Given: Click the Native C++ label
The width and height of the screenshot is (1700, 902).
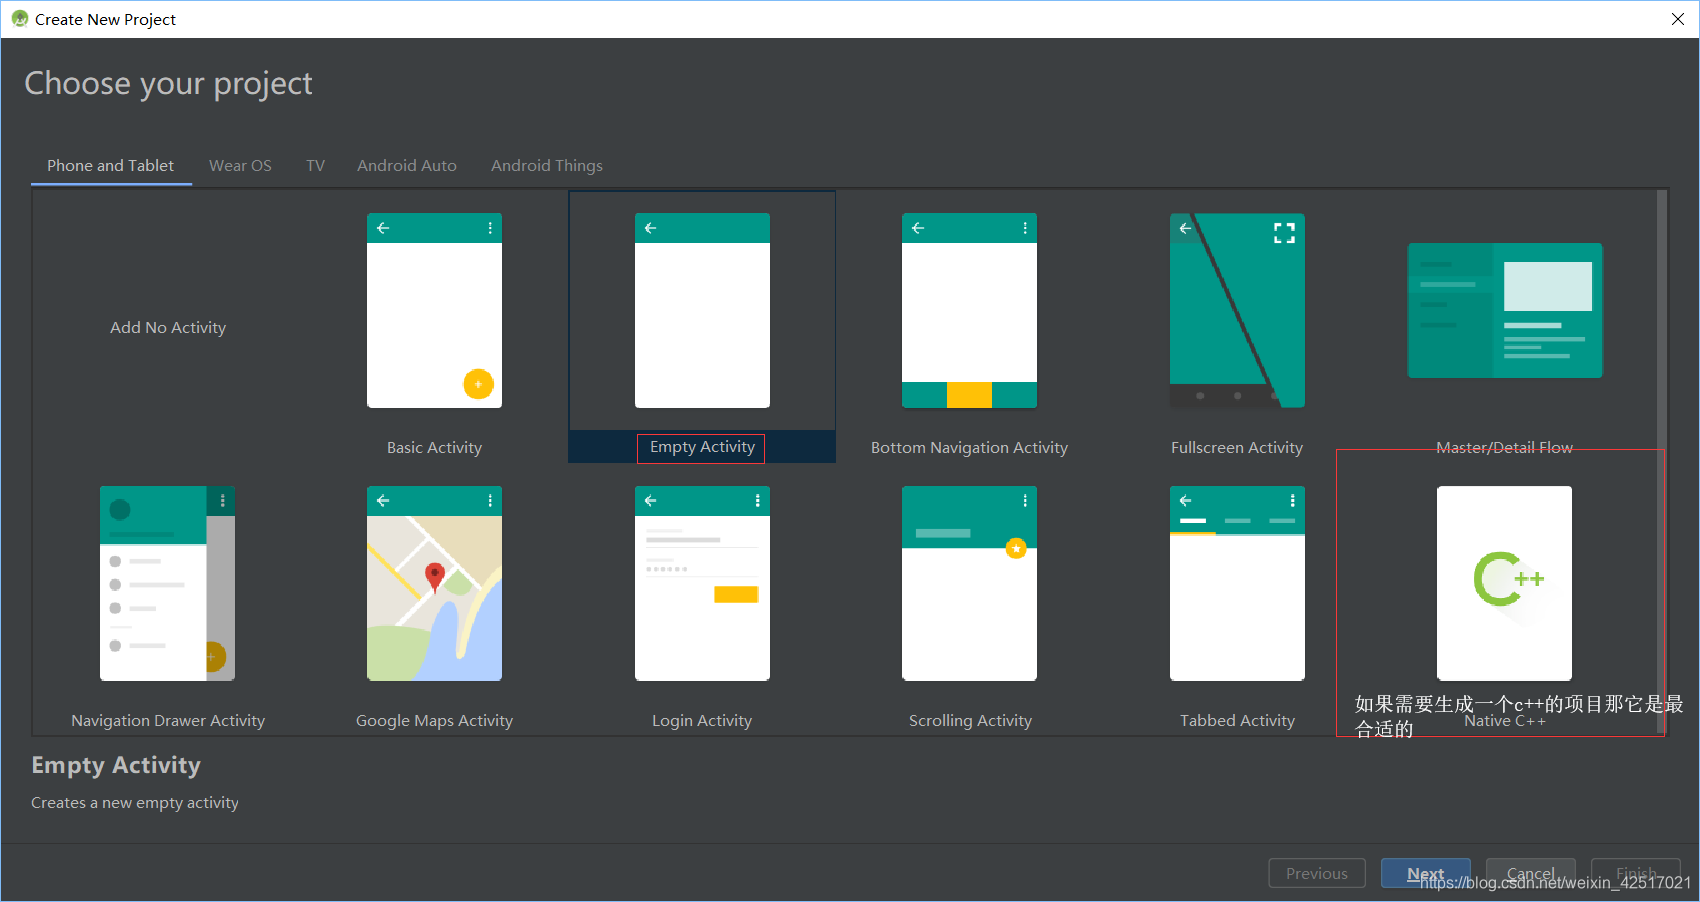Looking at the screenshot, I should 1505,721.
